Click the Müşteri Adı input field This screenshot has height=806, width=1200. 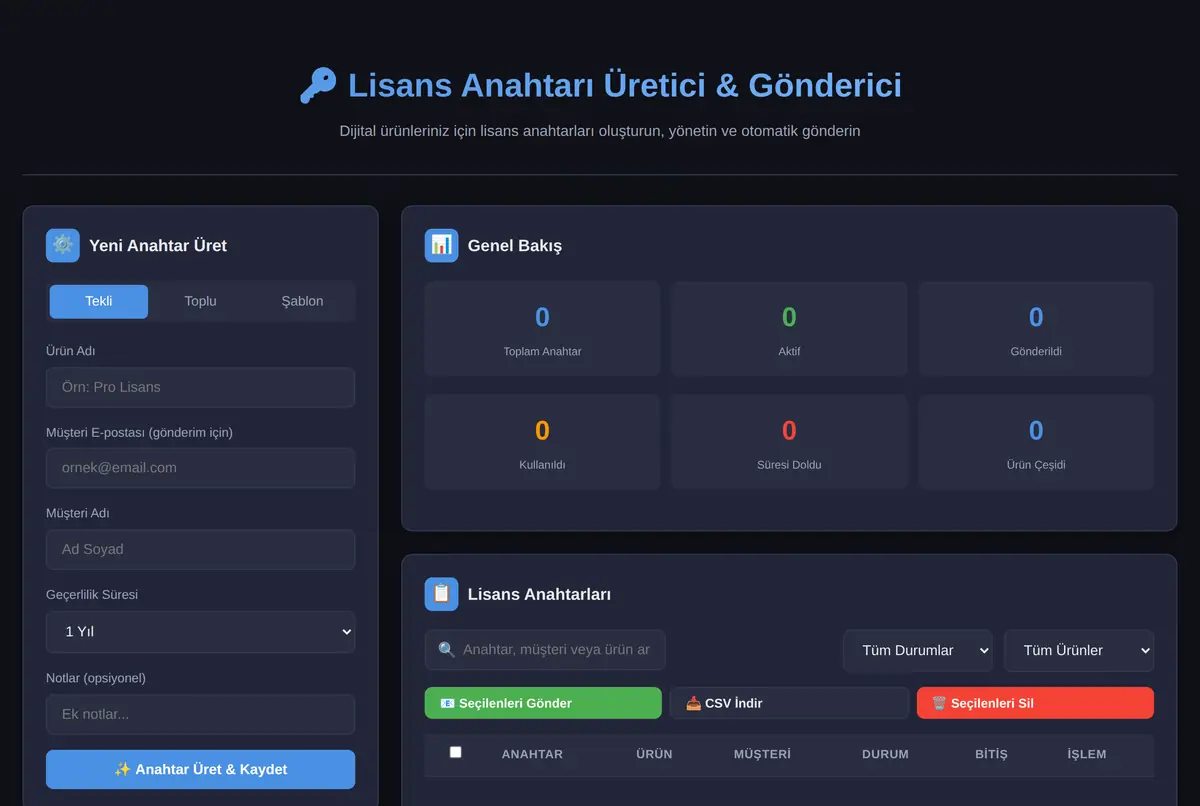pos(200,549)
